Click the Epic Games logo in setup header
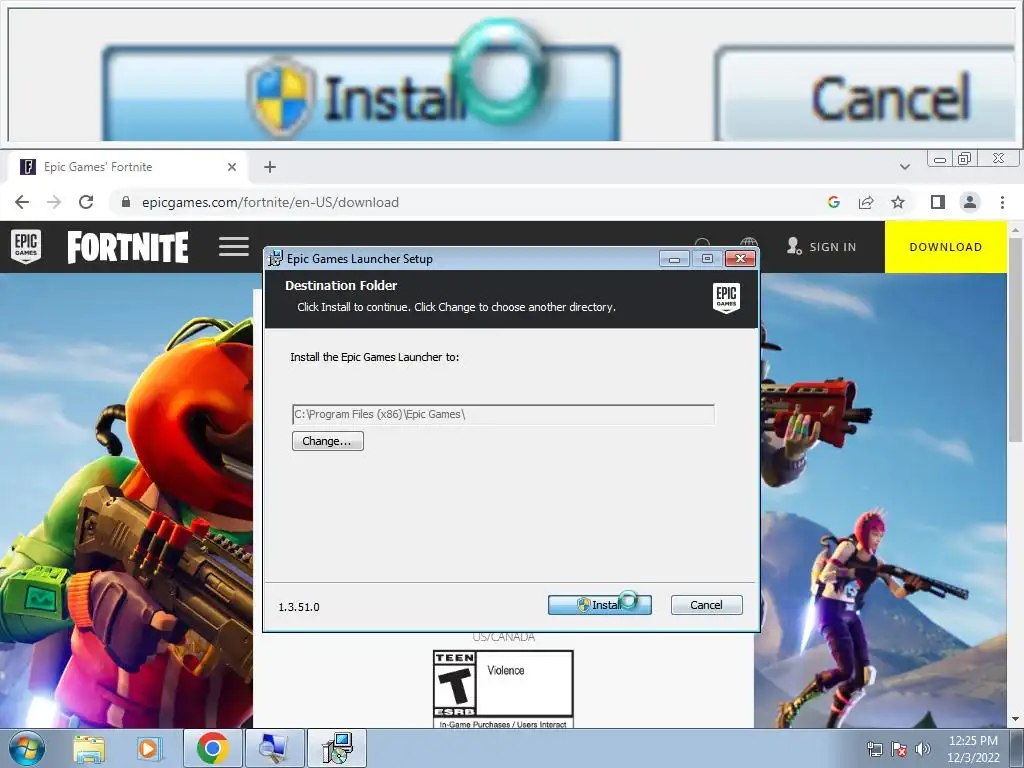Screen dimensions: 1024x768 (726, 298)
